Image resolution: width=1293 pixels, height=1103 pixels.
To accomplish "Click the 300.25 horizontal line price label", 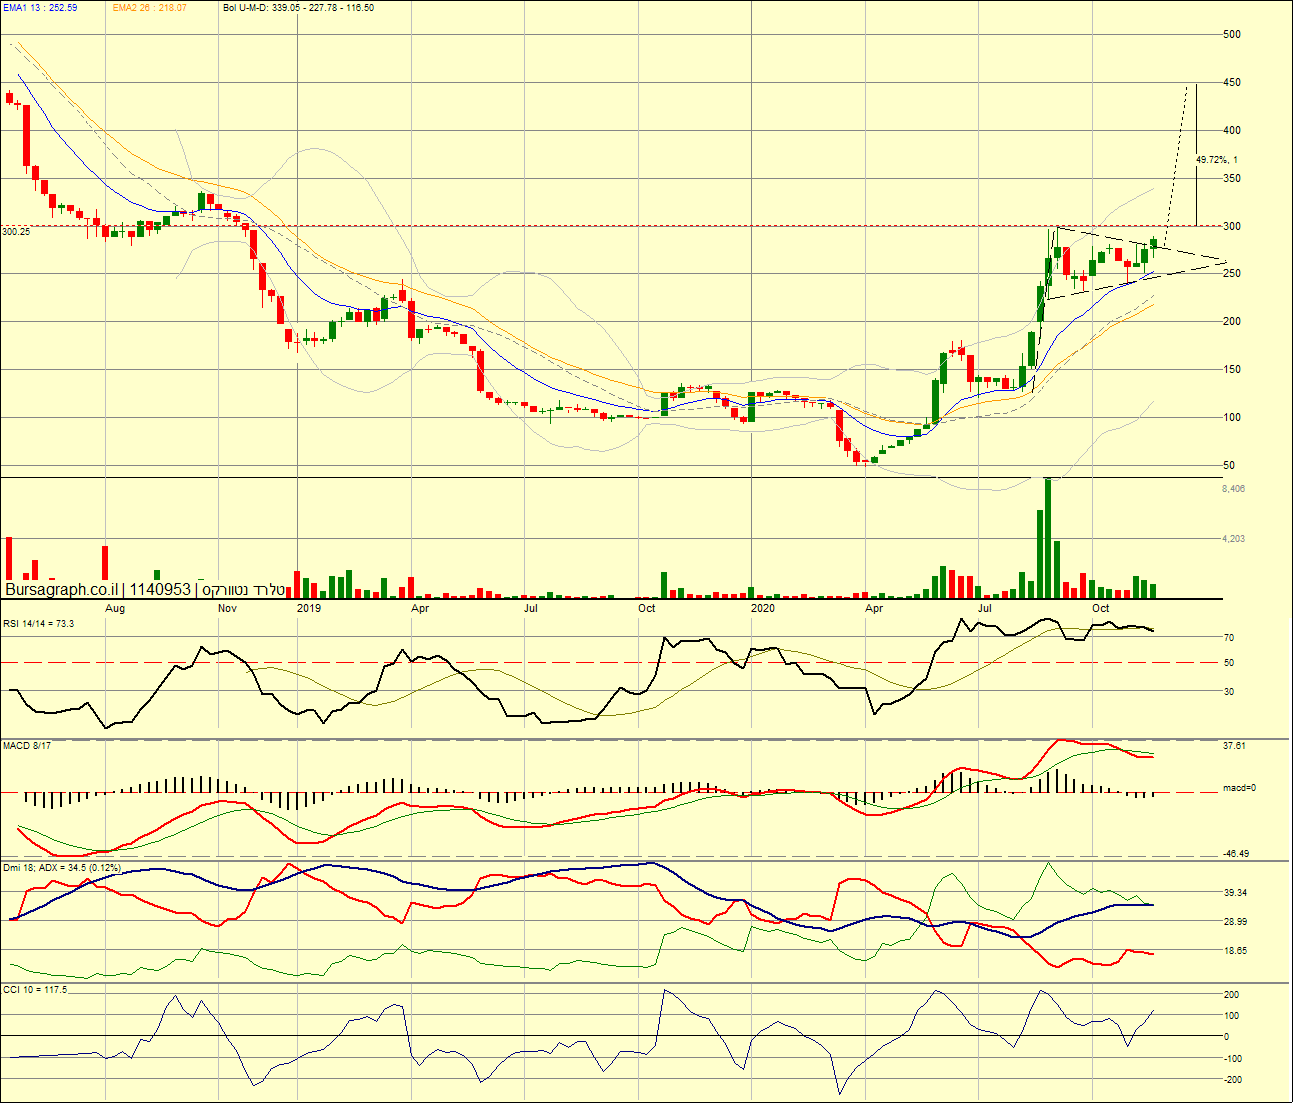I will tap(16, 232).
